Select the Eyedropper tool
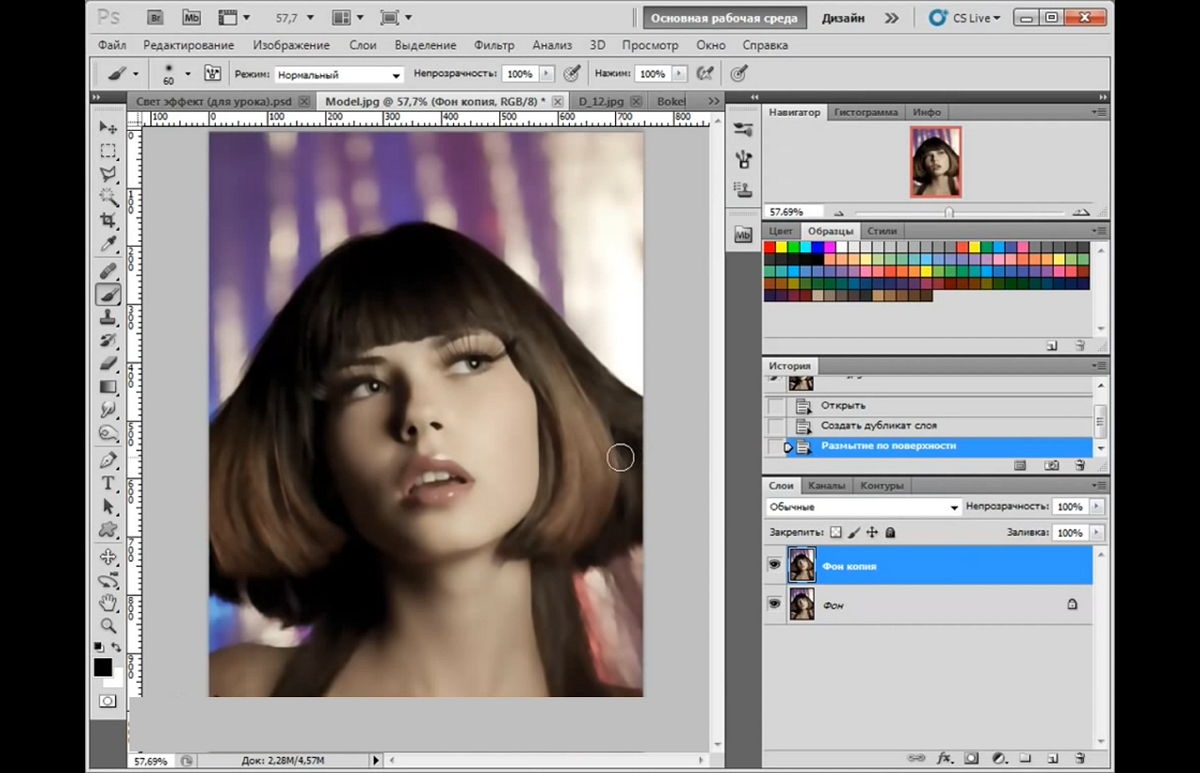The width and height of the screenshot is (1200, 773). point(108,244)
